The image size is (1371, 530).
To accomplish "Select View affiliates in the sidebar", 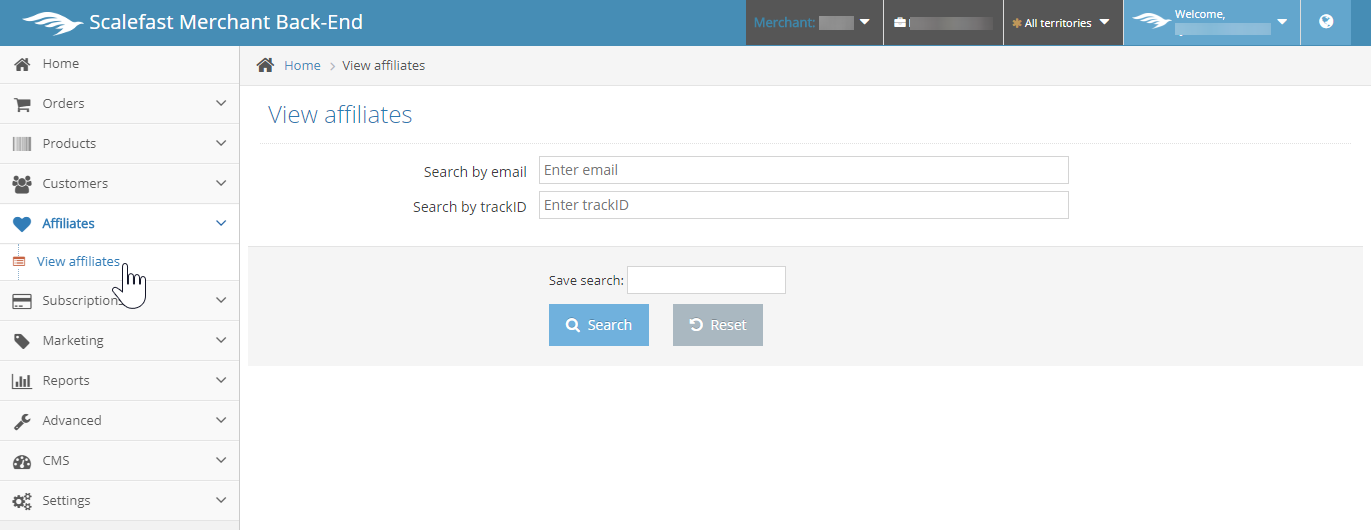I will coord(78,262).
